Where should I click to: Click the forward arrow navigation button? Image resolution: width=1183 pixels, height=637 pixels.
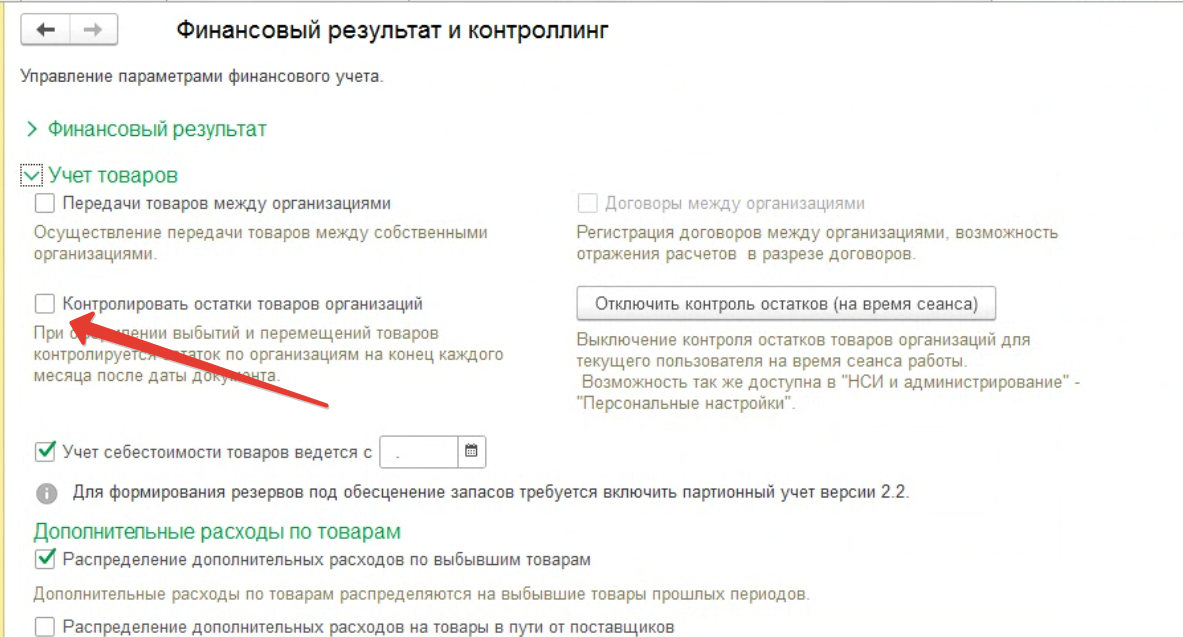pyautogui.click(x=93, y=30)
